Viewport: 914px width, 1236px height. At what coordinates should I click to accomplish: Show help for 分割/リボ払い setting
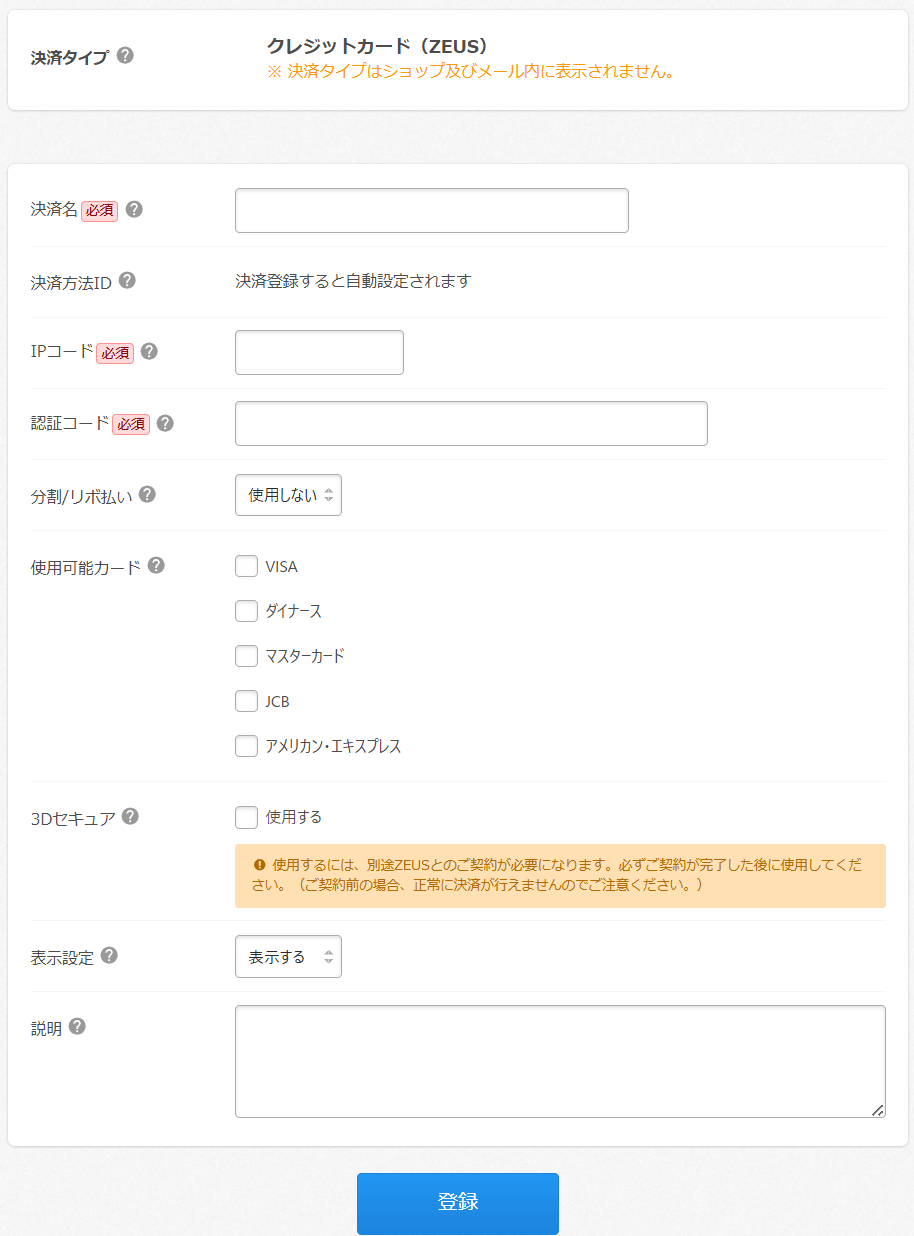(147, 494)
